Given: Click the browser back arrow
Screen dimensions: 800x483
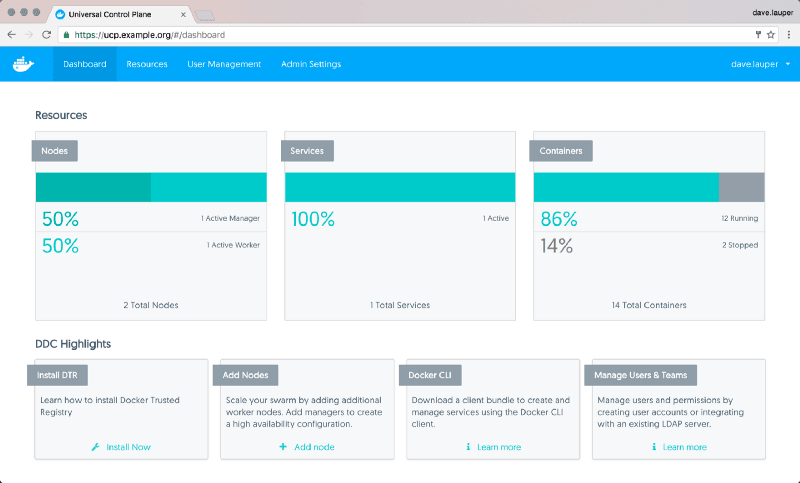Looking at the screenshot, I should click(11, 34).
